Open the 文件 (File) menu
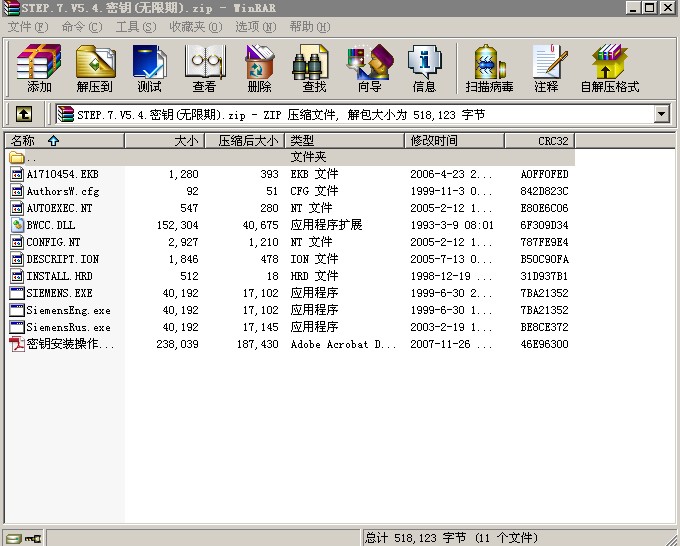Viewport: 680px width, 546px height. click(x=27, y=27)
